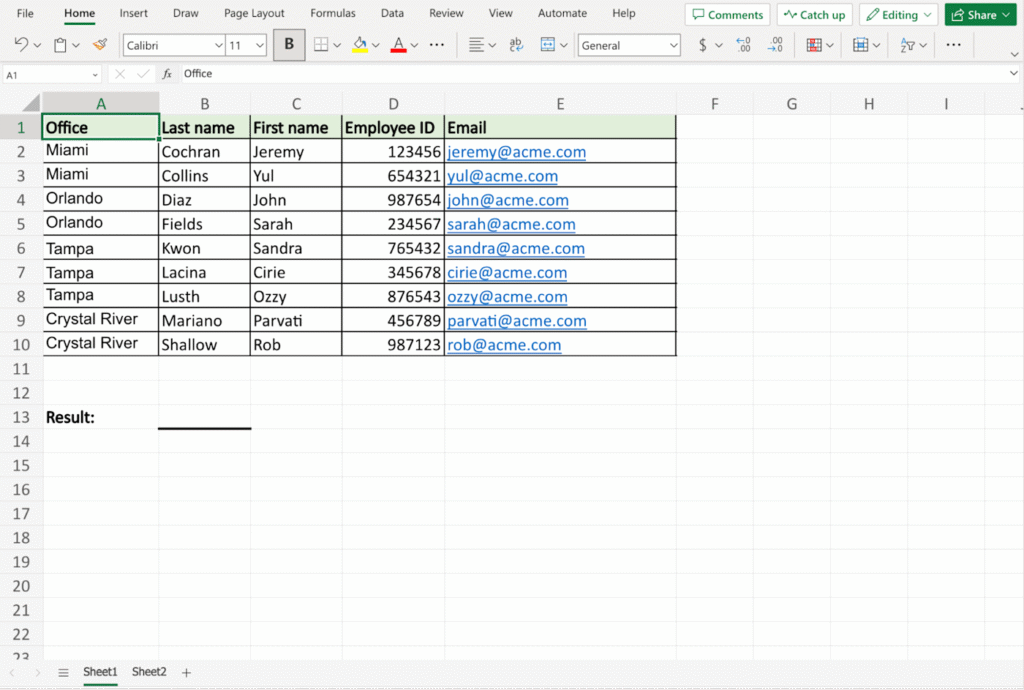Viewport: 1024px width, 690px height.
Task: Click the formula bar containing Office
Action: pyautogui.click(x=591, y=74)
